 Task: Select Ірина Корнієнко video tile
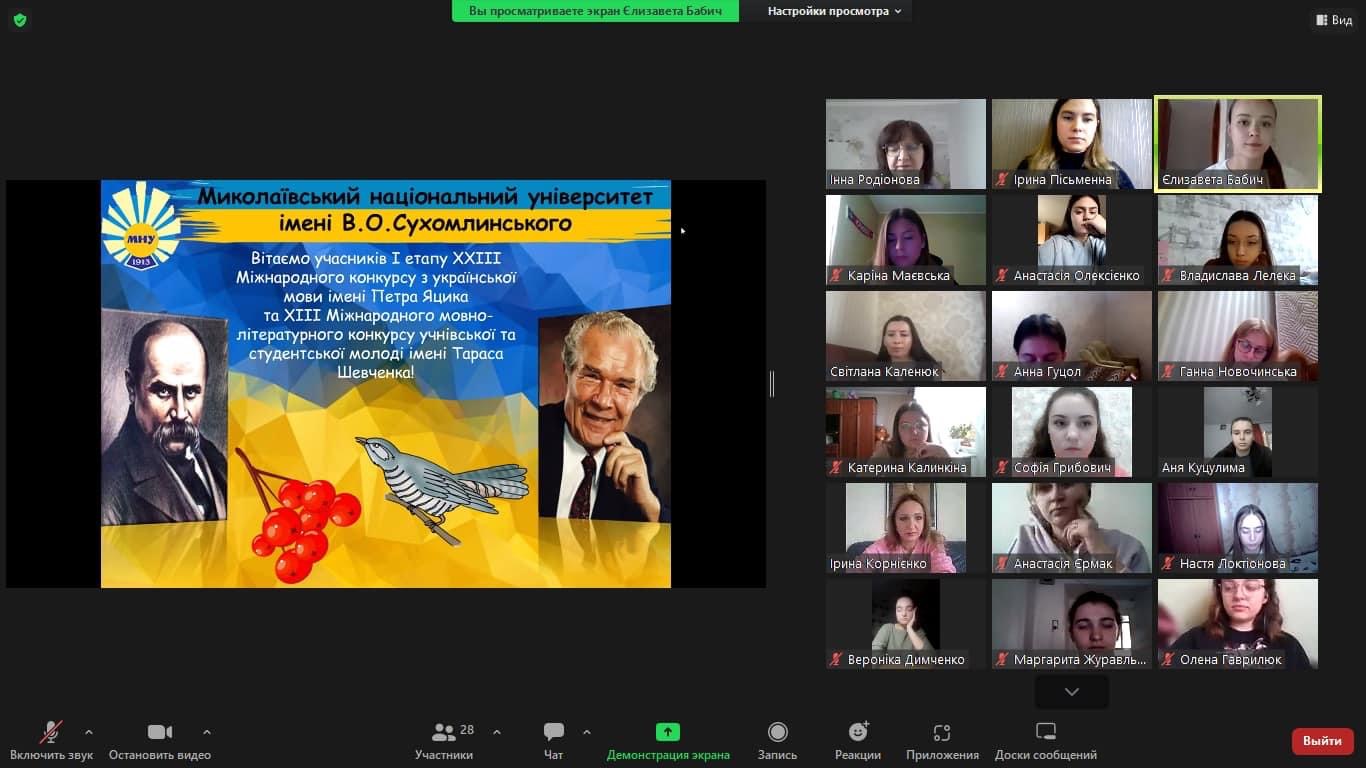tap(906, 528)
